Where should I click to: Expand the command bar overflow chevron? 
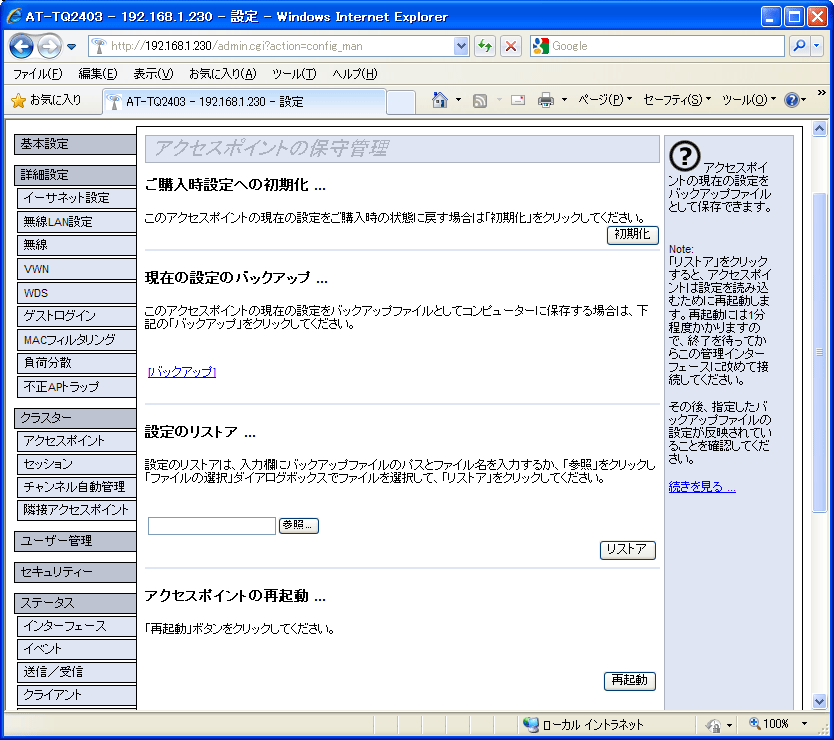click(822, 93)
